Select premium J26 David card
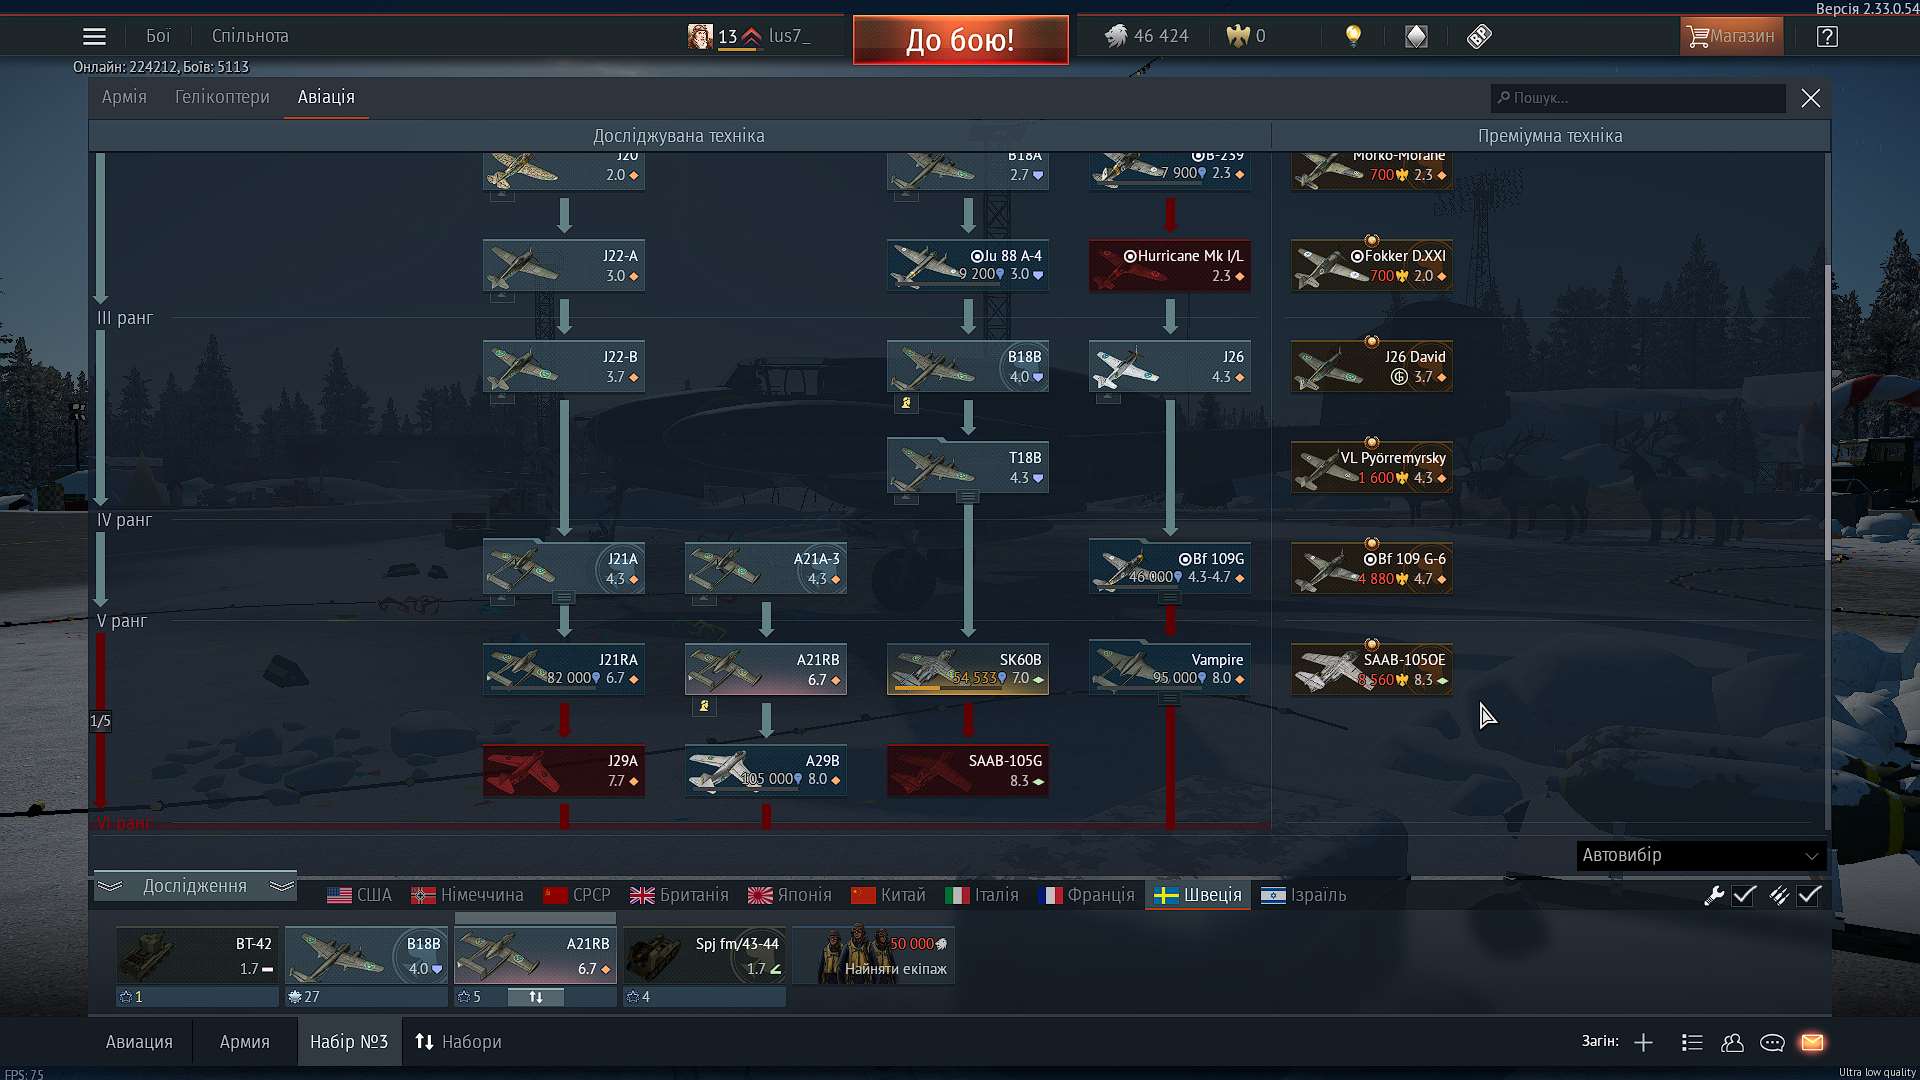This screenshot has height=1080, width=1920. coord(1372,366)
